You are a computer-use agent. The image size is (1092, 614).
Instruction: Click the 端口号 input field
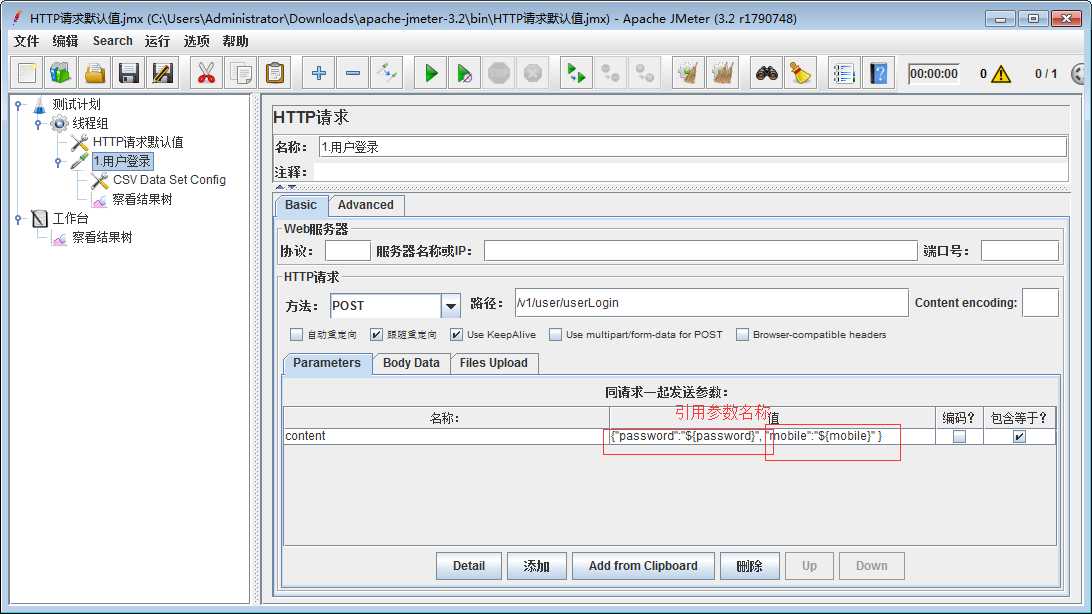coord(1020,251)
